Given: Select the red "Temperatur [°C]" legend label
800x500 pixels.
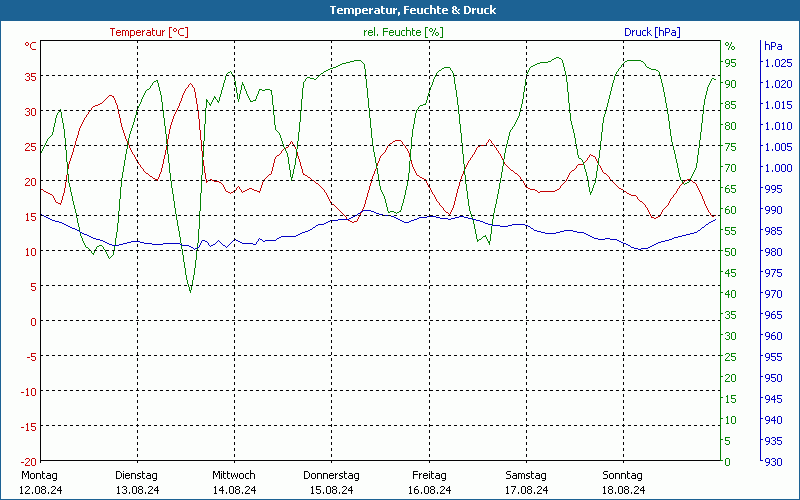Looking at the screenshot, I should point(149,32).
